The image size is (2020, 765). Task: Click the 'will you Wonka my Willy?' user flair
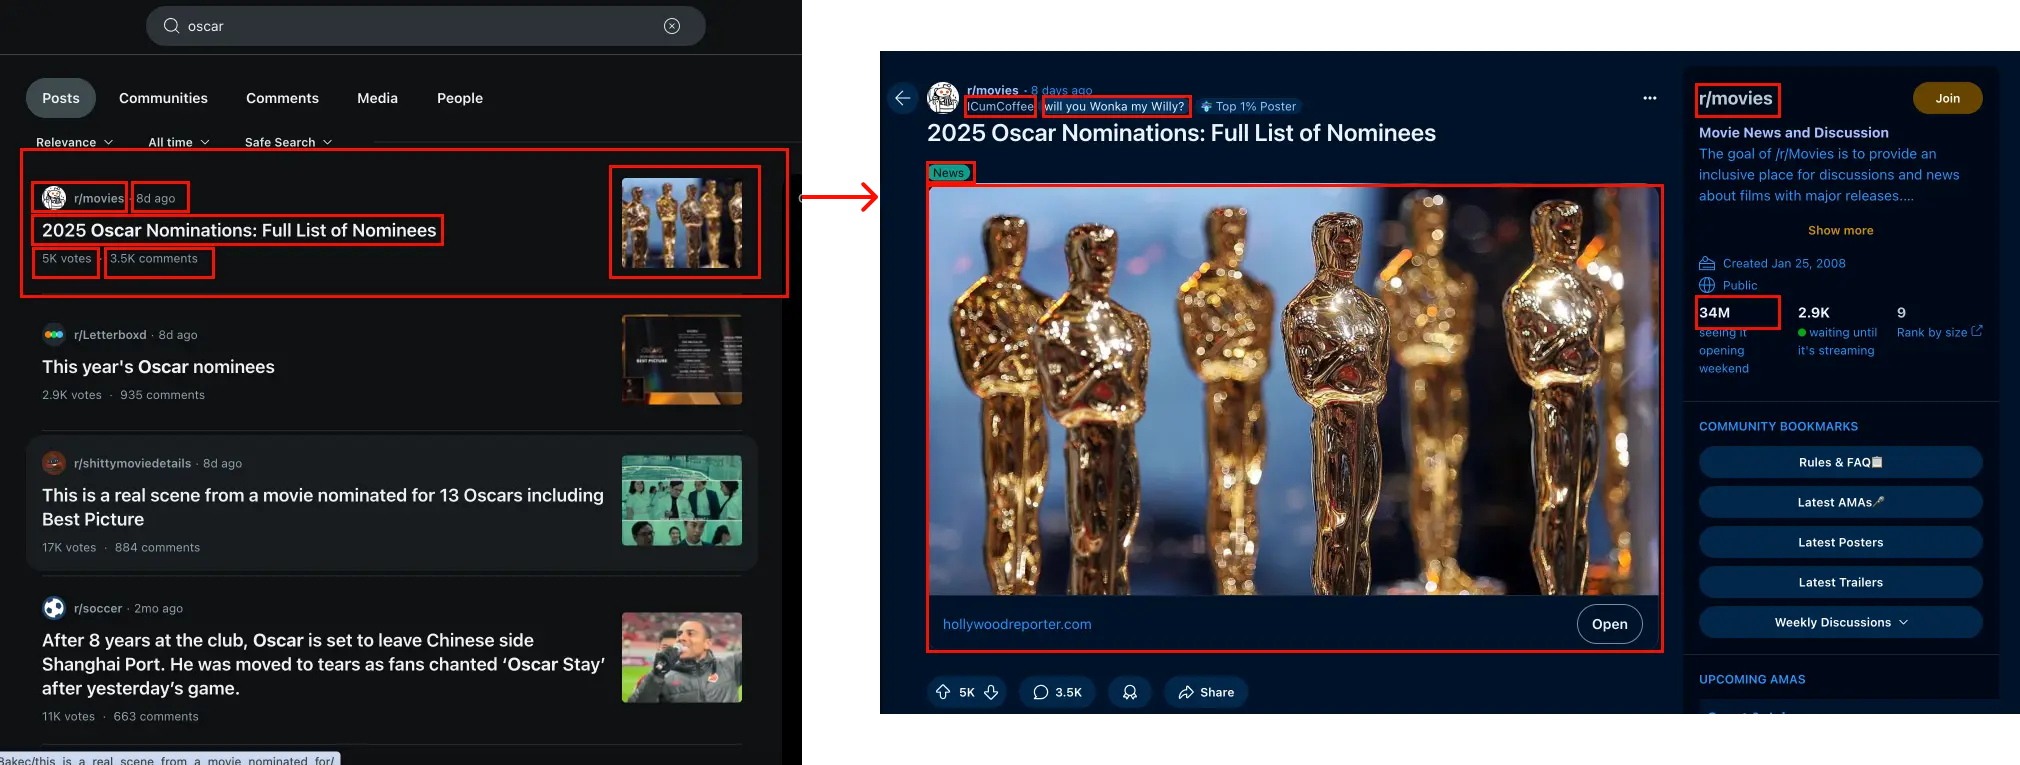(1114, 106)
